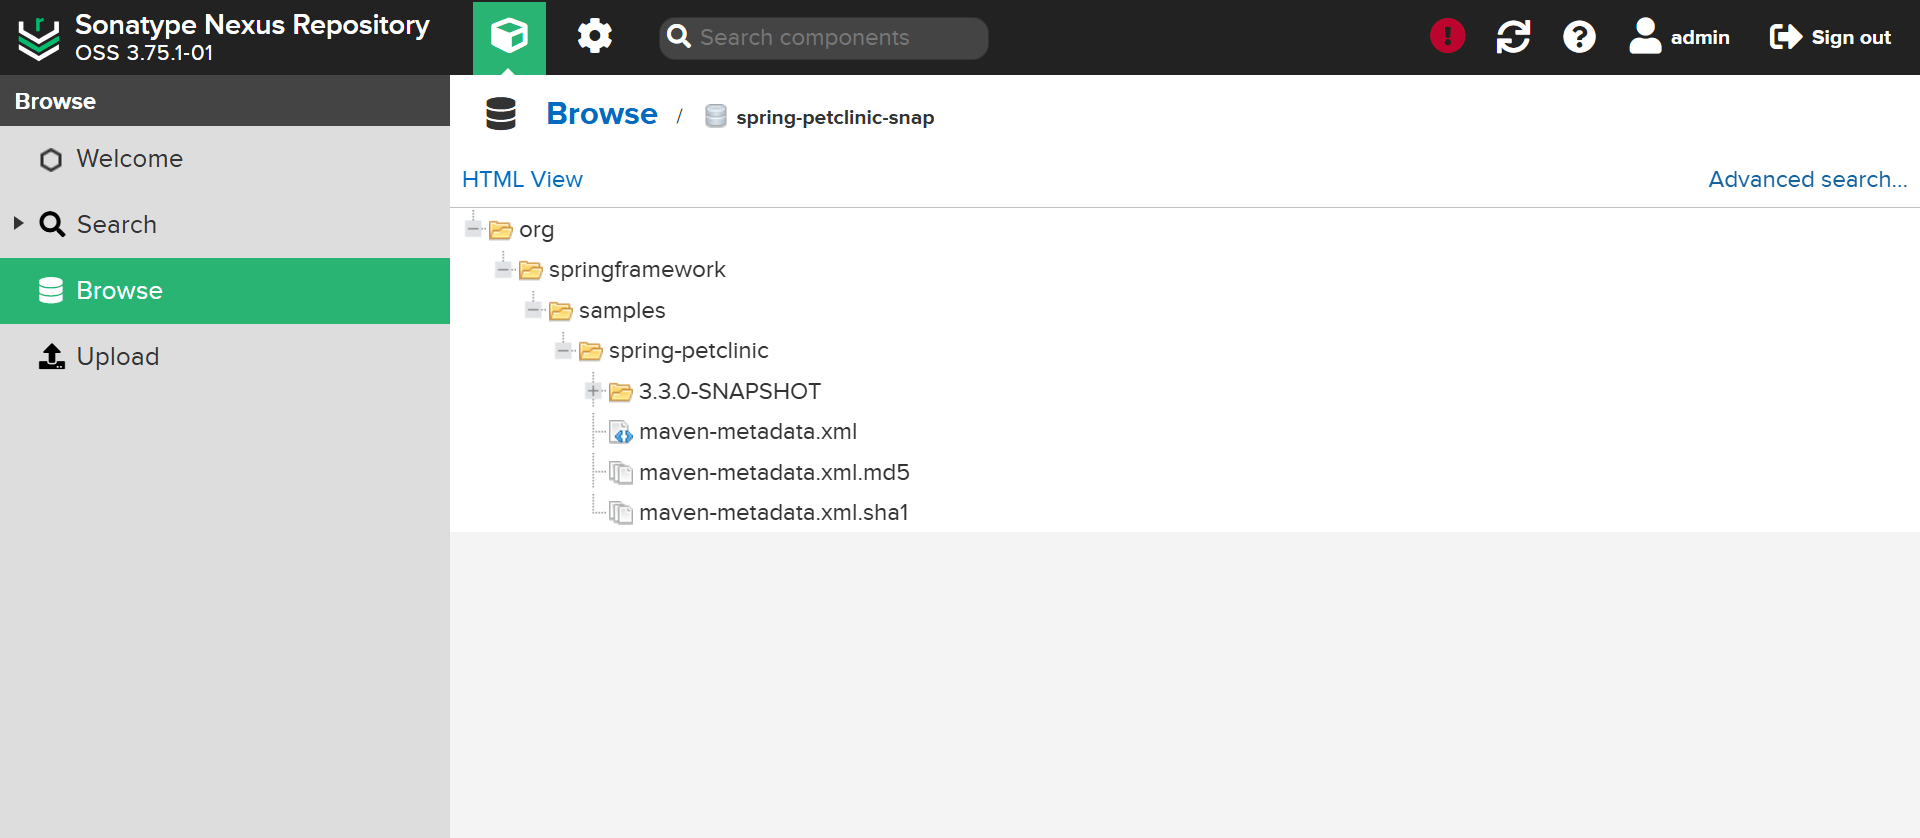The image size is (1920, 838).
Task: Click the Browse breadcrumb link
Action: click(x=602, y=114)
